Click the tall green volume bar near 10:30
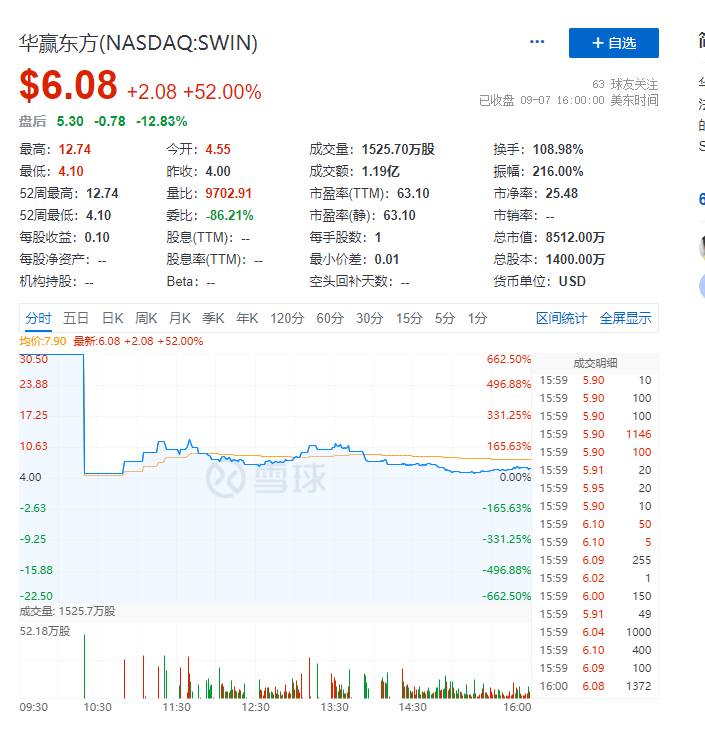 (84, 666)
